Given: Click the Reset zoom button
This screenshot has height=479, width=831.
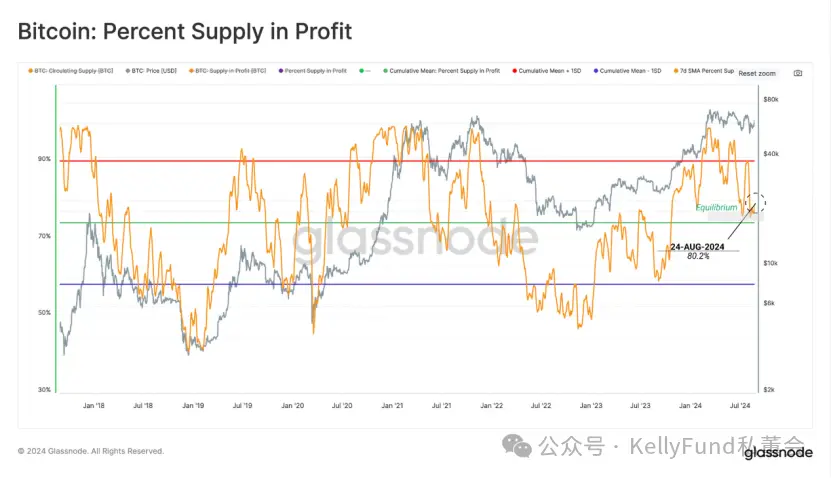Looking at the screenshot, I should point(757,74).
